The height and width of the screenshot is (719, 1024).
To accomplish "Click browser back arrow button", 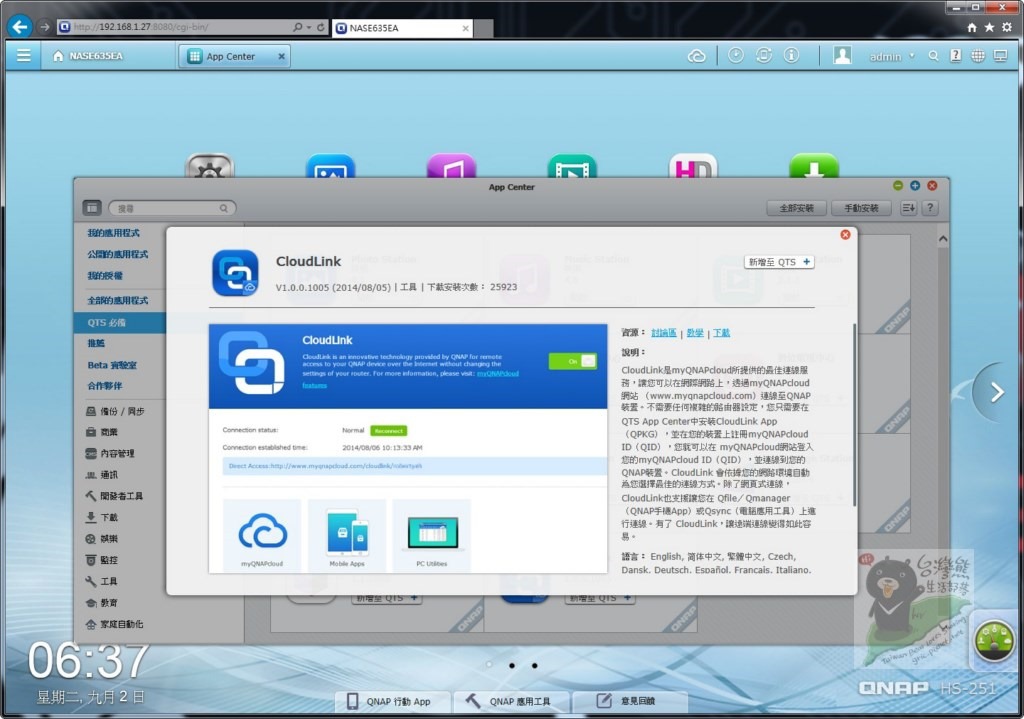I will pyautogui.click(x=20, y=27).
